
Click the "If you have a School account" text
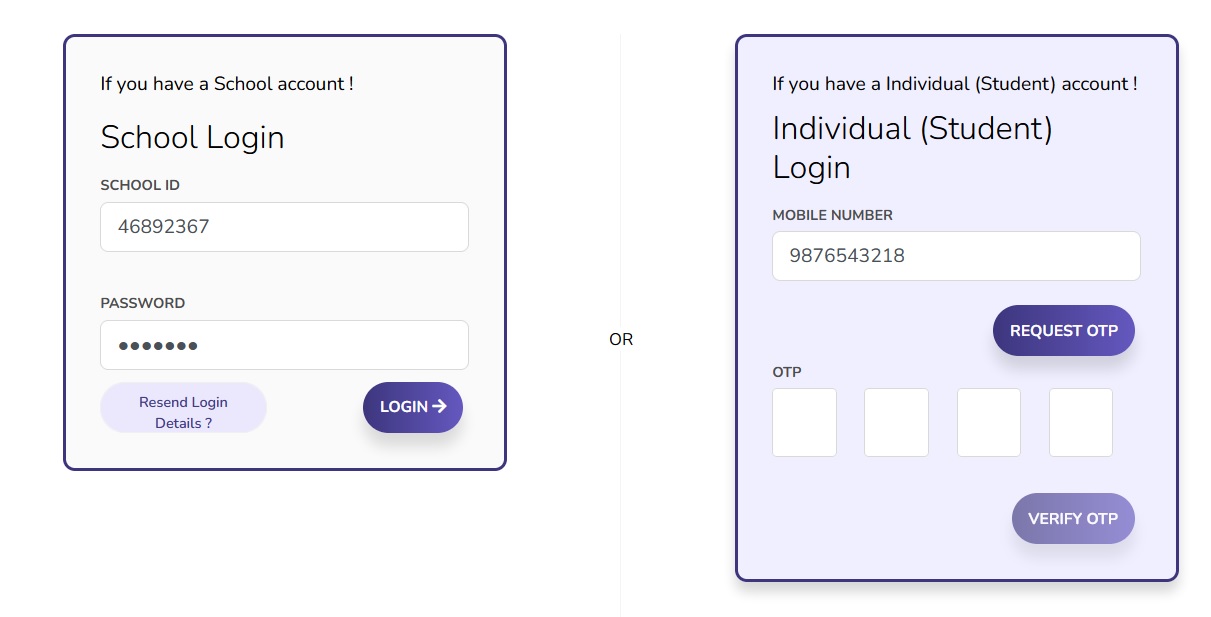pyautogui.click(x=227, y=84)
